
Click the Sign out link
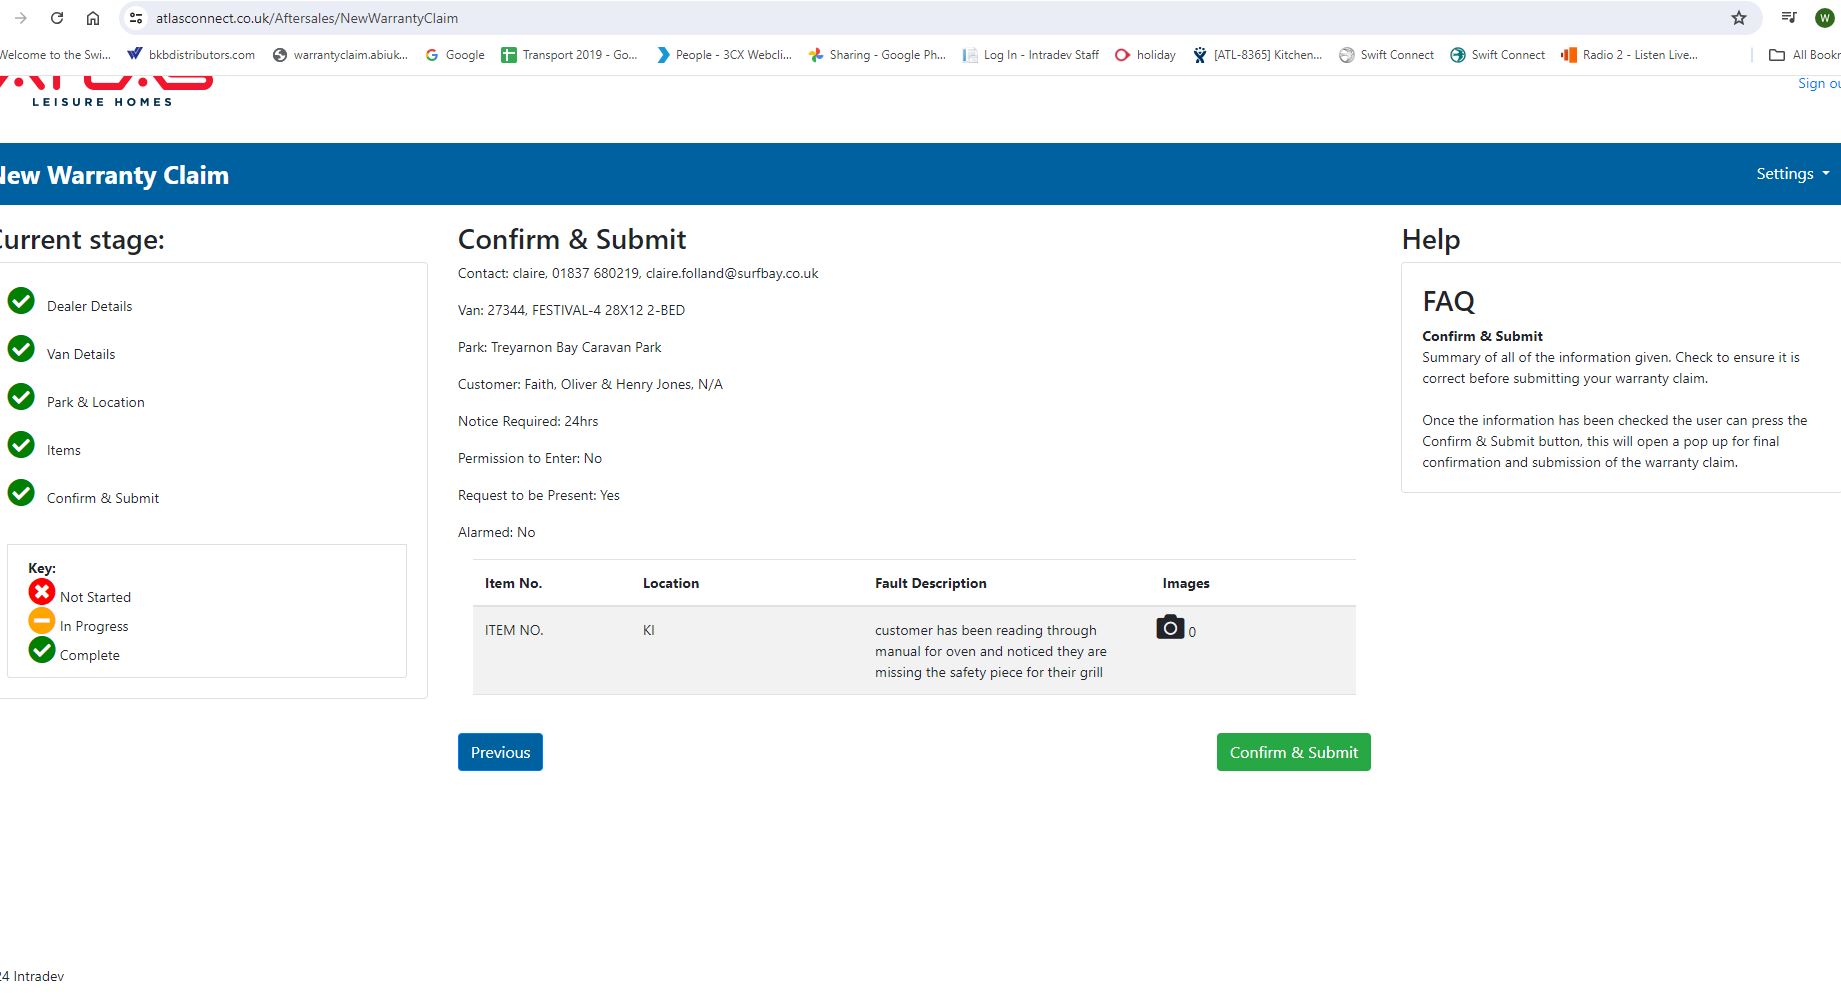1818,84
